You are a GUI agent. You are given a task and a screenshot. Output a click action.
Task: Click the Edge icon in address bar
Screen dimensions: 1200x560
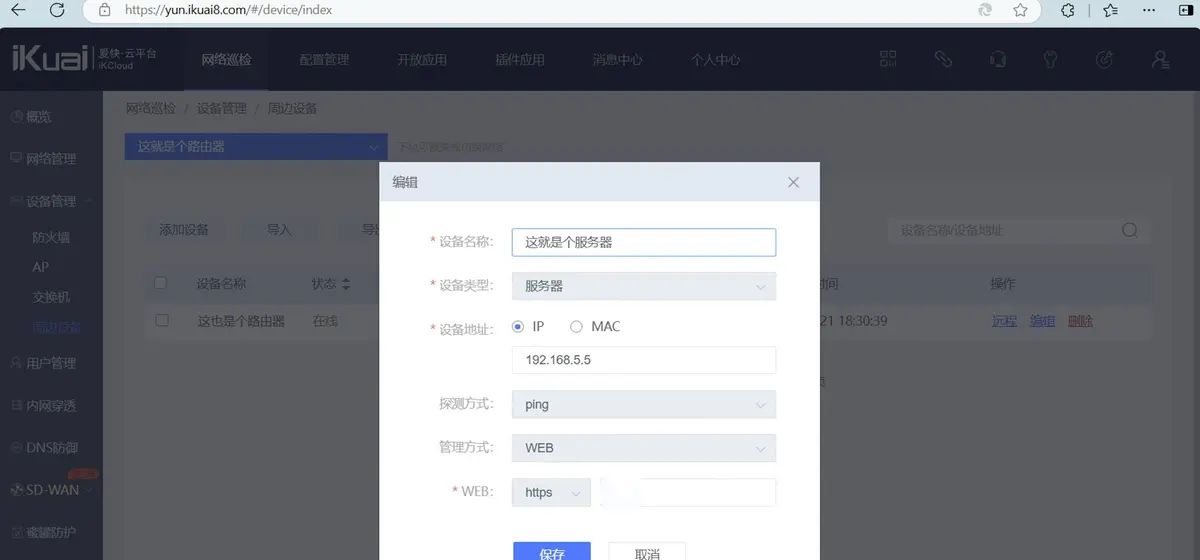[x=985, y=10]
